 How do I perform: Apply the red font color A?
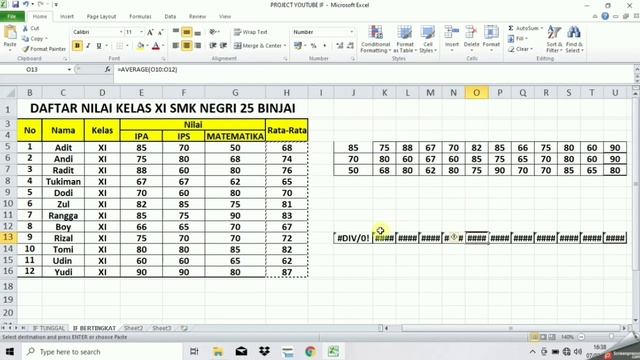pos(156,46)
